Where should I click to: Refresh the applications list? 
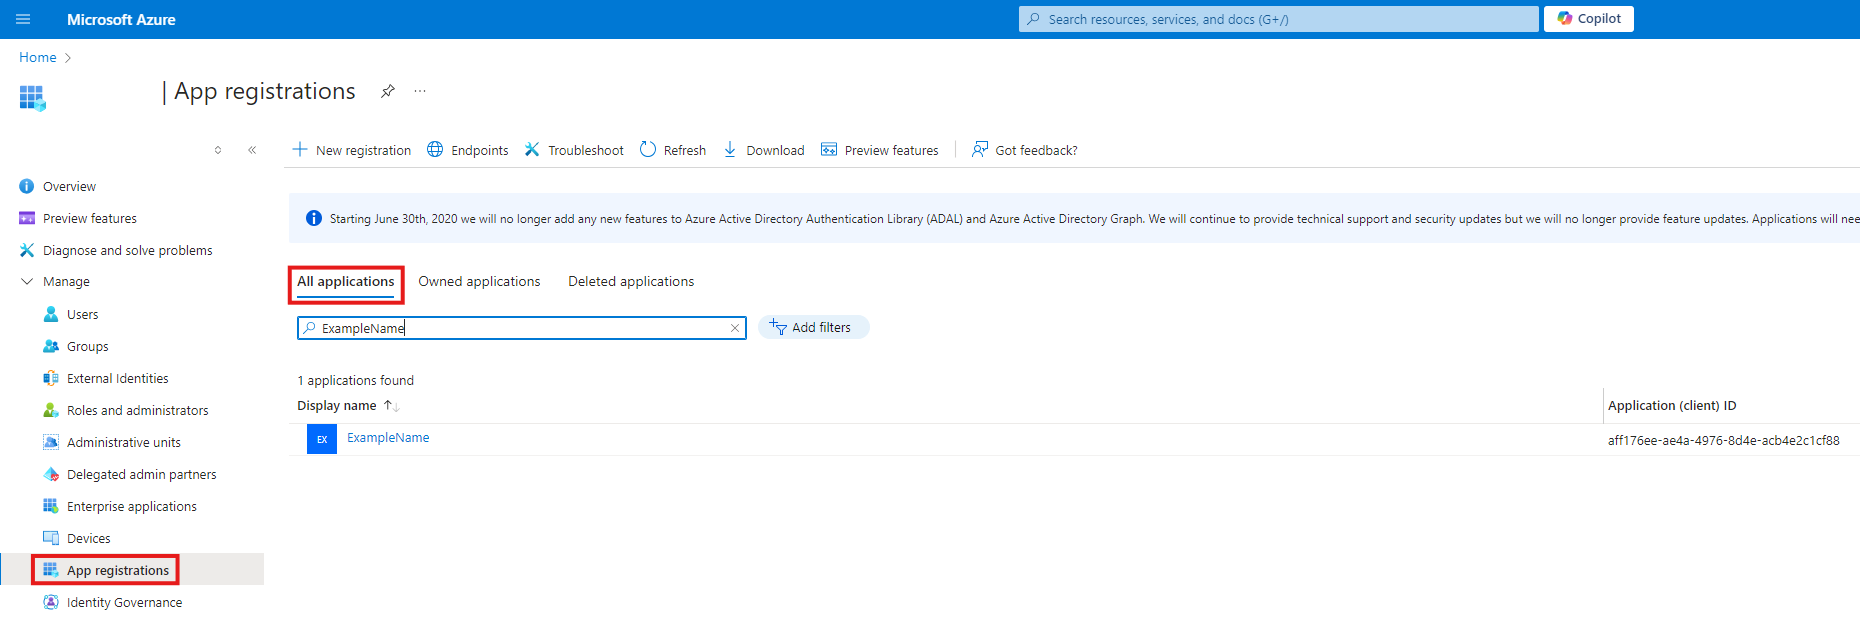pyautogui.click(x=673, y=150)
